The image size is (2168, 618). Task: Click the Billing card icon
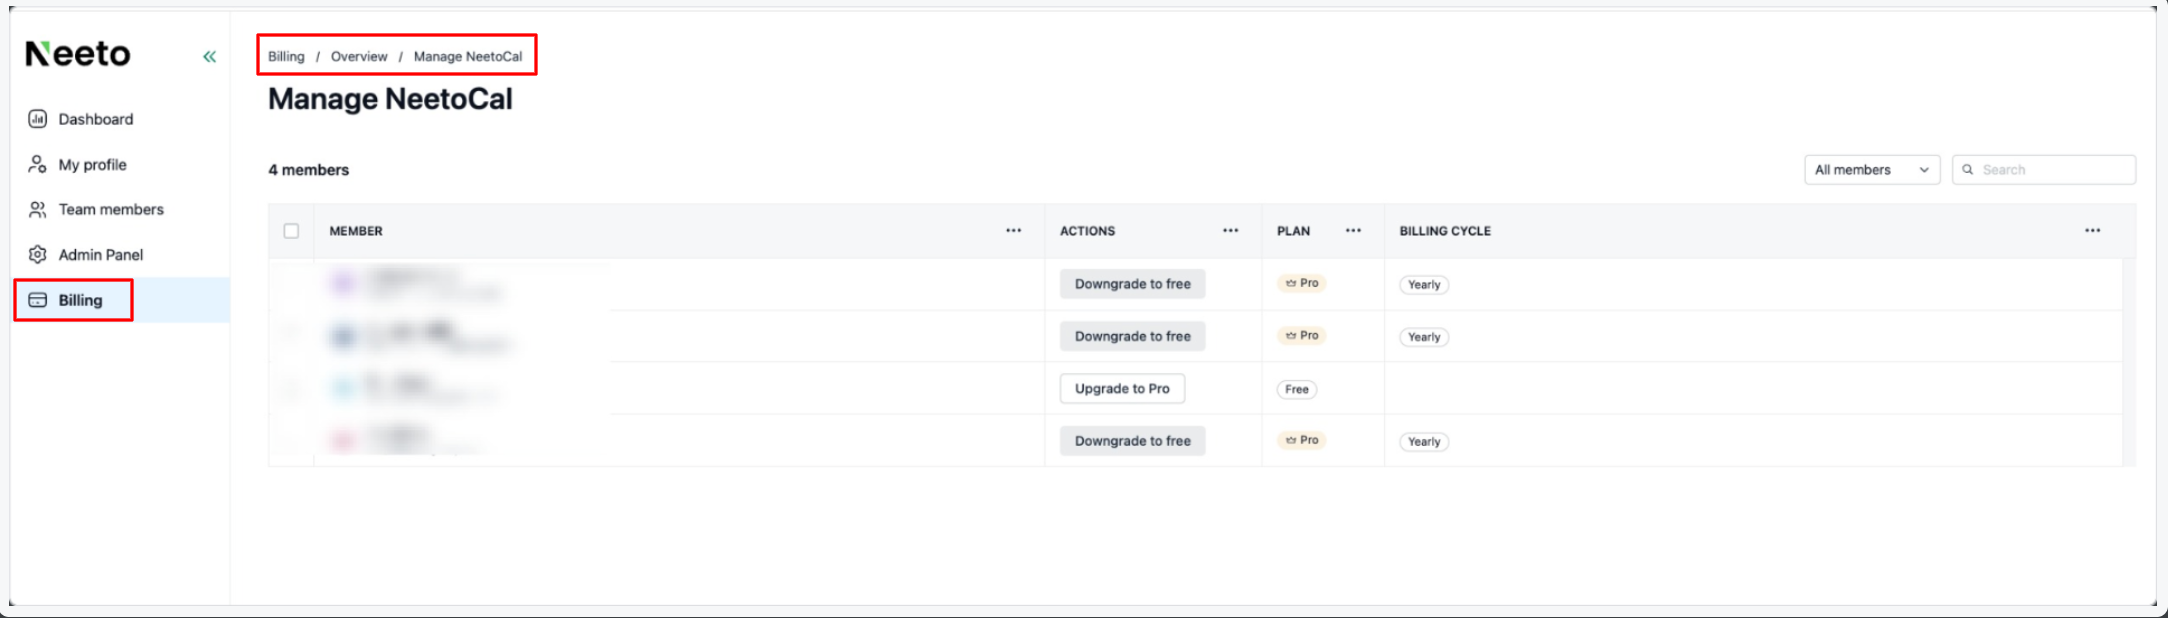[x=38, y=300]
